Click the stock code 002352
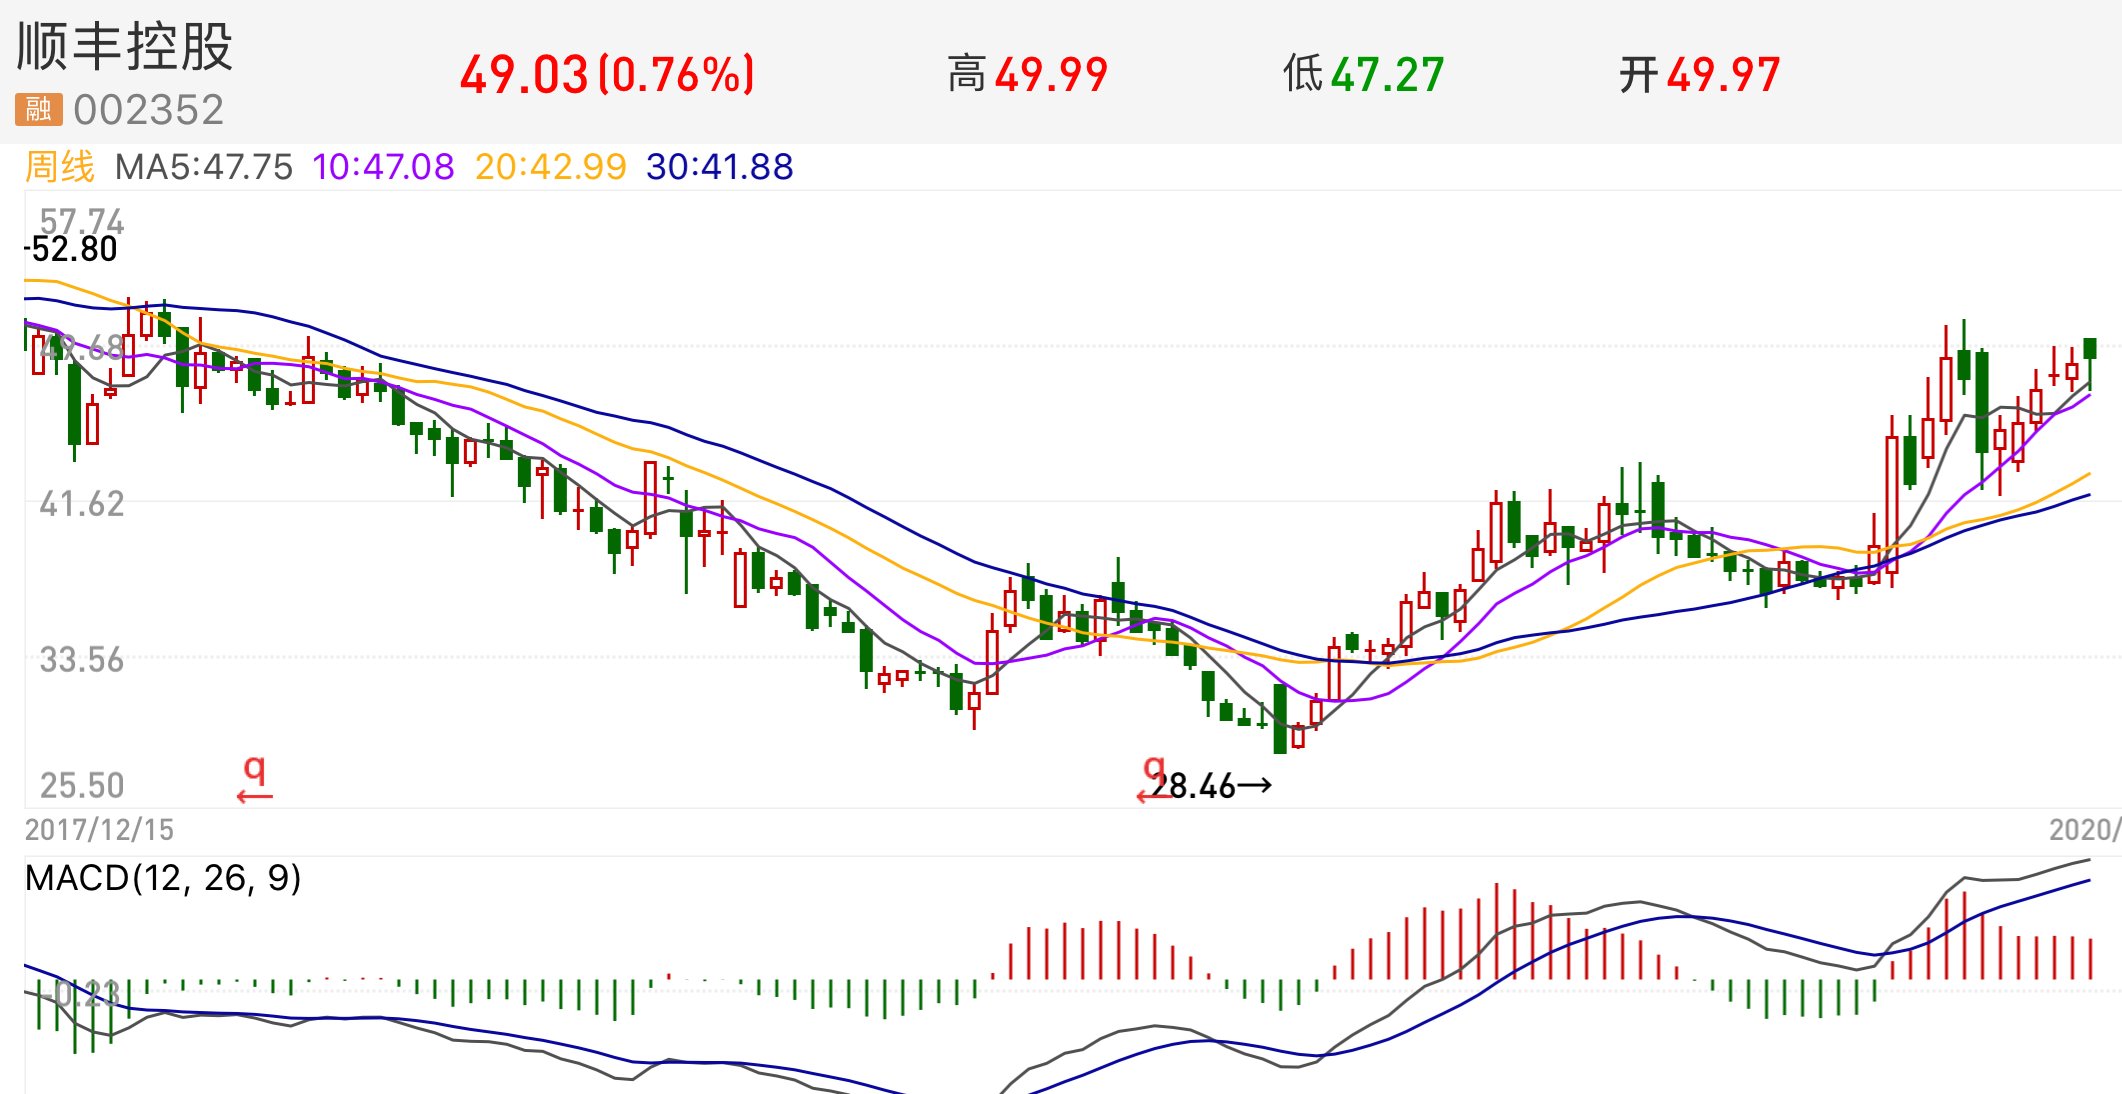 click(x=149, y=110)
